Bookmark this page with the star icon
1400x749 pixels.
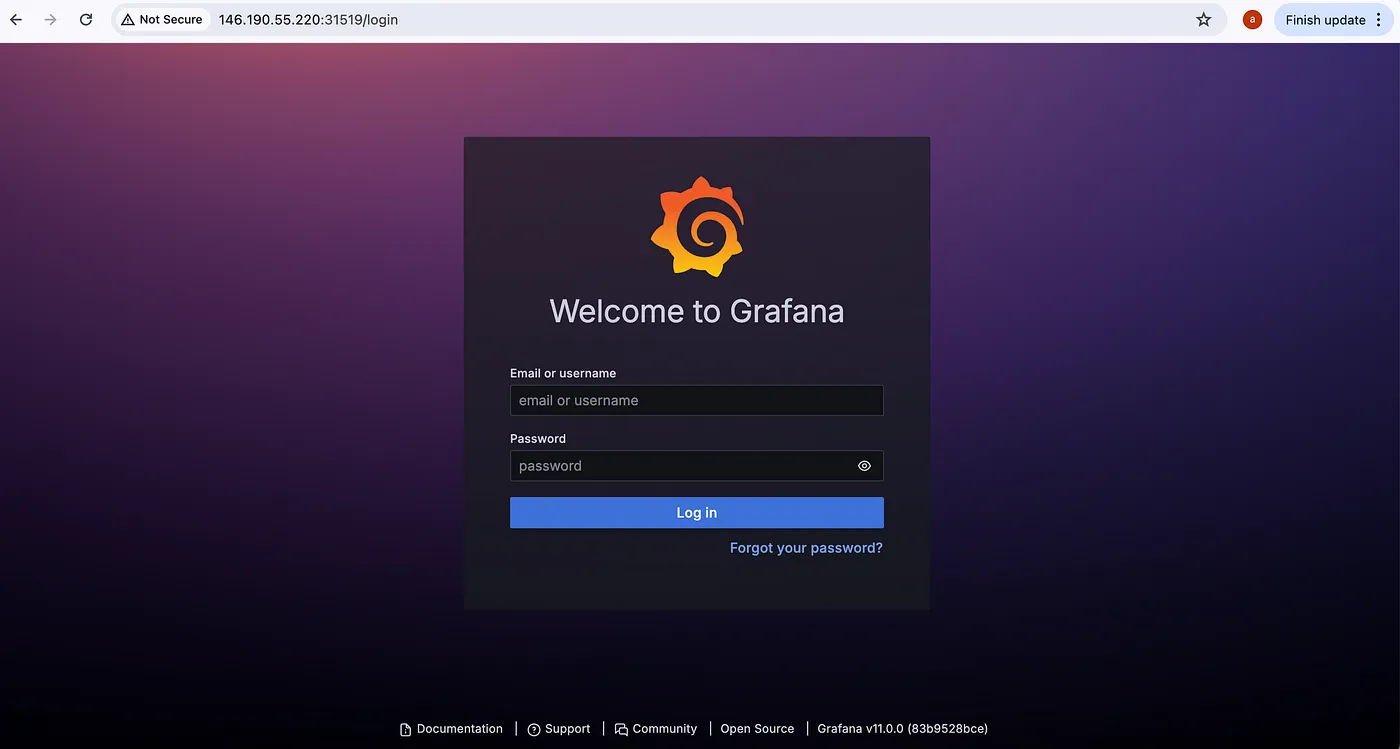click(1204, 20)
